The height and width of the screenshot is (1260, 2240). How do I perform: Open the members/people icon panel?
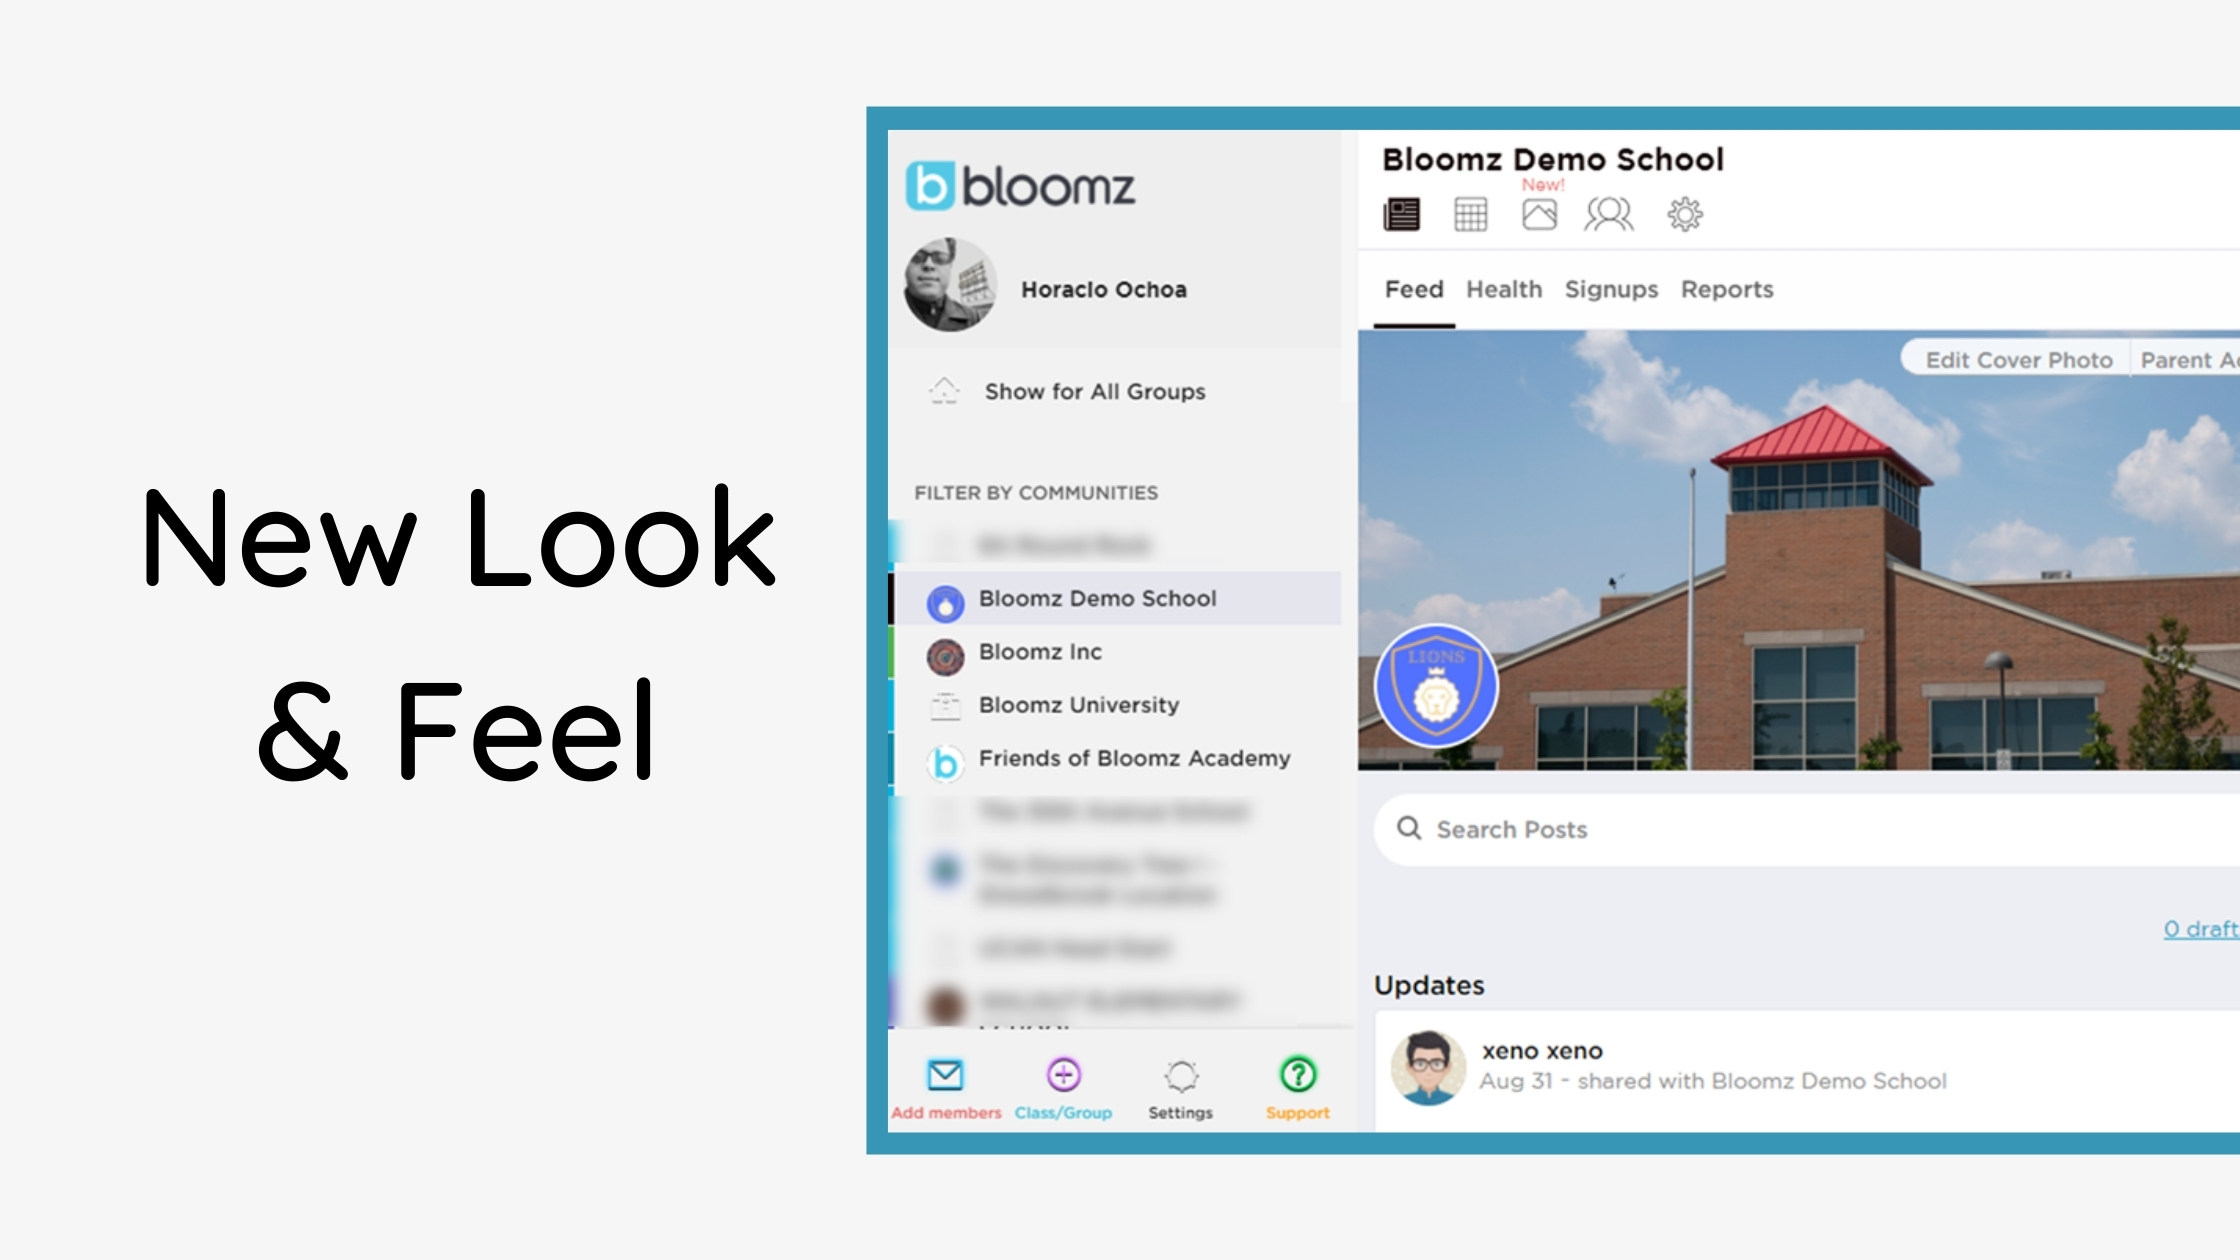click(x=1611, y=212)
